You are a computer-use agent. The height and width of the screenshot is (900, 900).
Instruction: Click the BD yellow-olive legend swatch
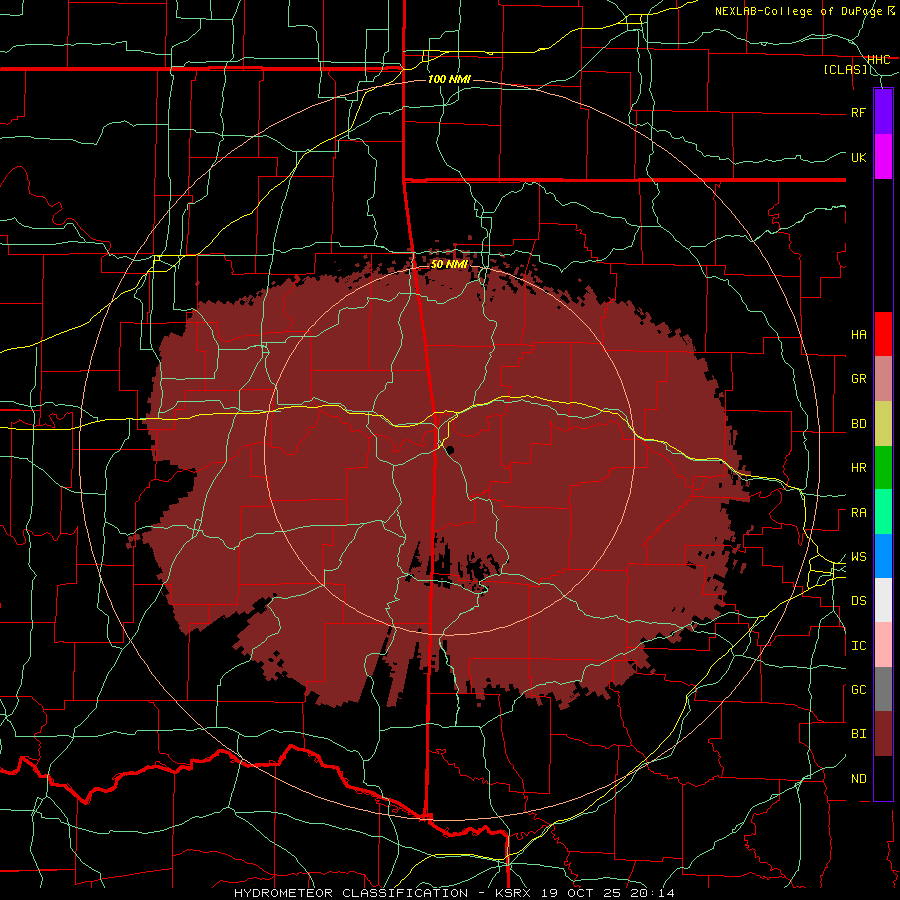883,424
